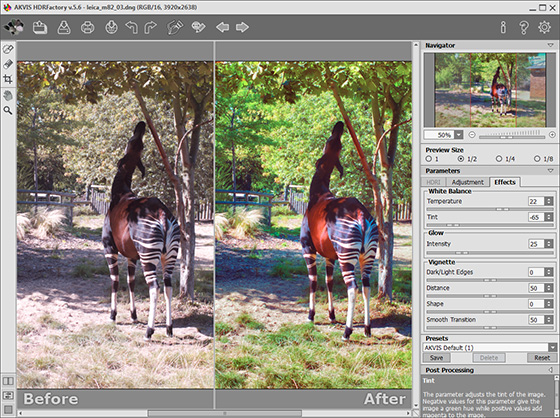Click the save image icon
The image size is (560, 418).
click(64, 28)
